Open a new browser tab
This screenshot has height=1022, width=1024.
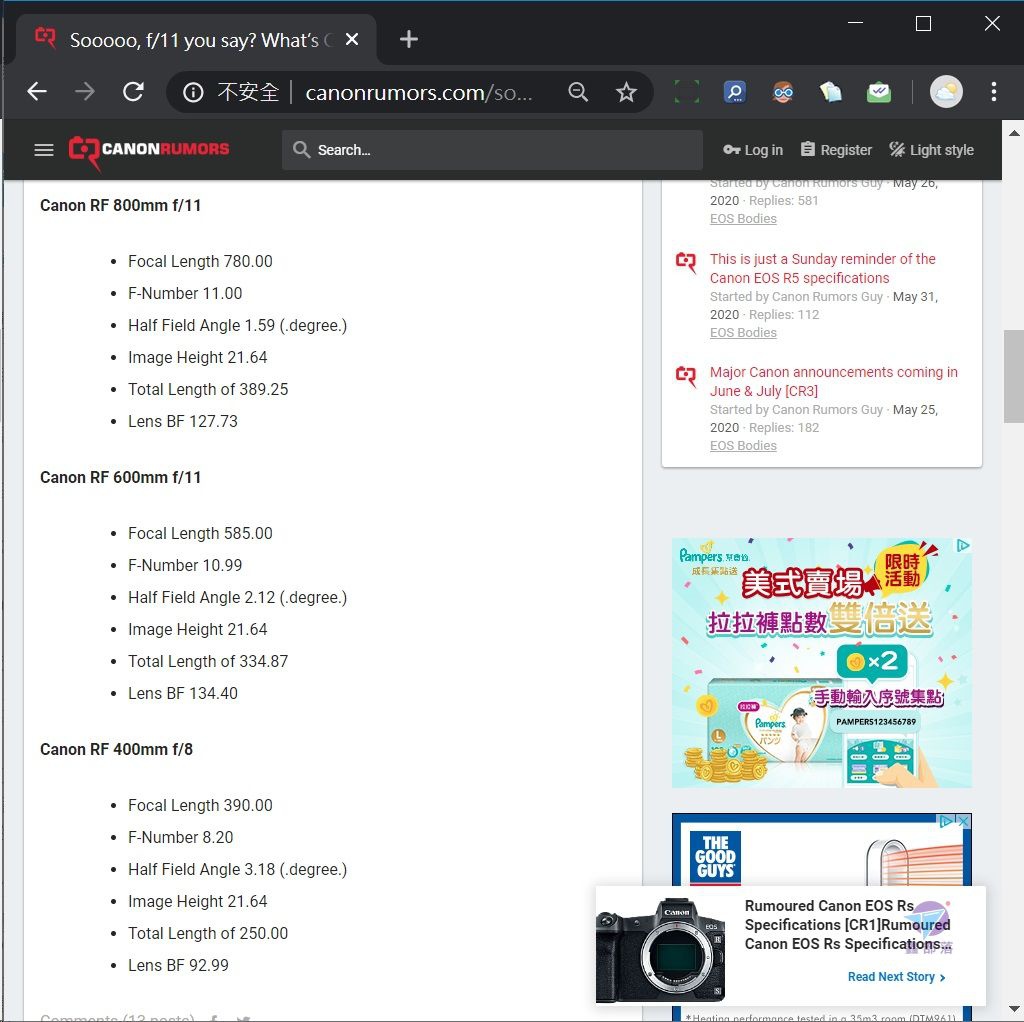click(x=409, y=39)
